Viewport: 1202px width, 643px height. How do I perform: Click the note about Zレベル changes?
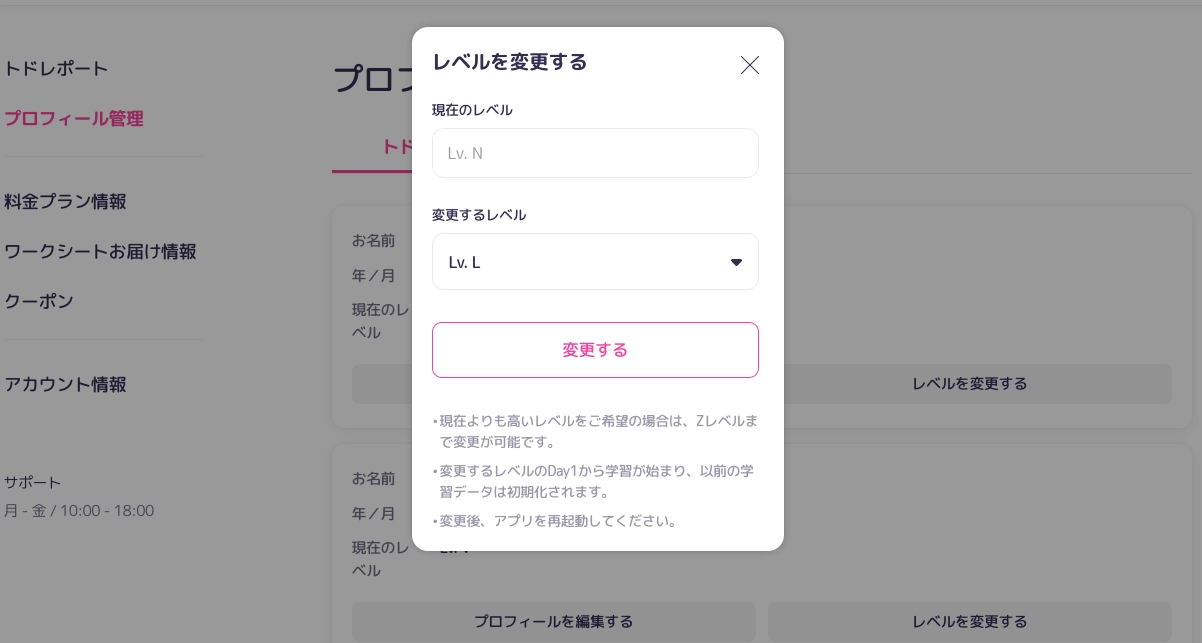pos(595,431)
